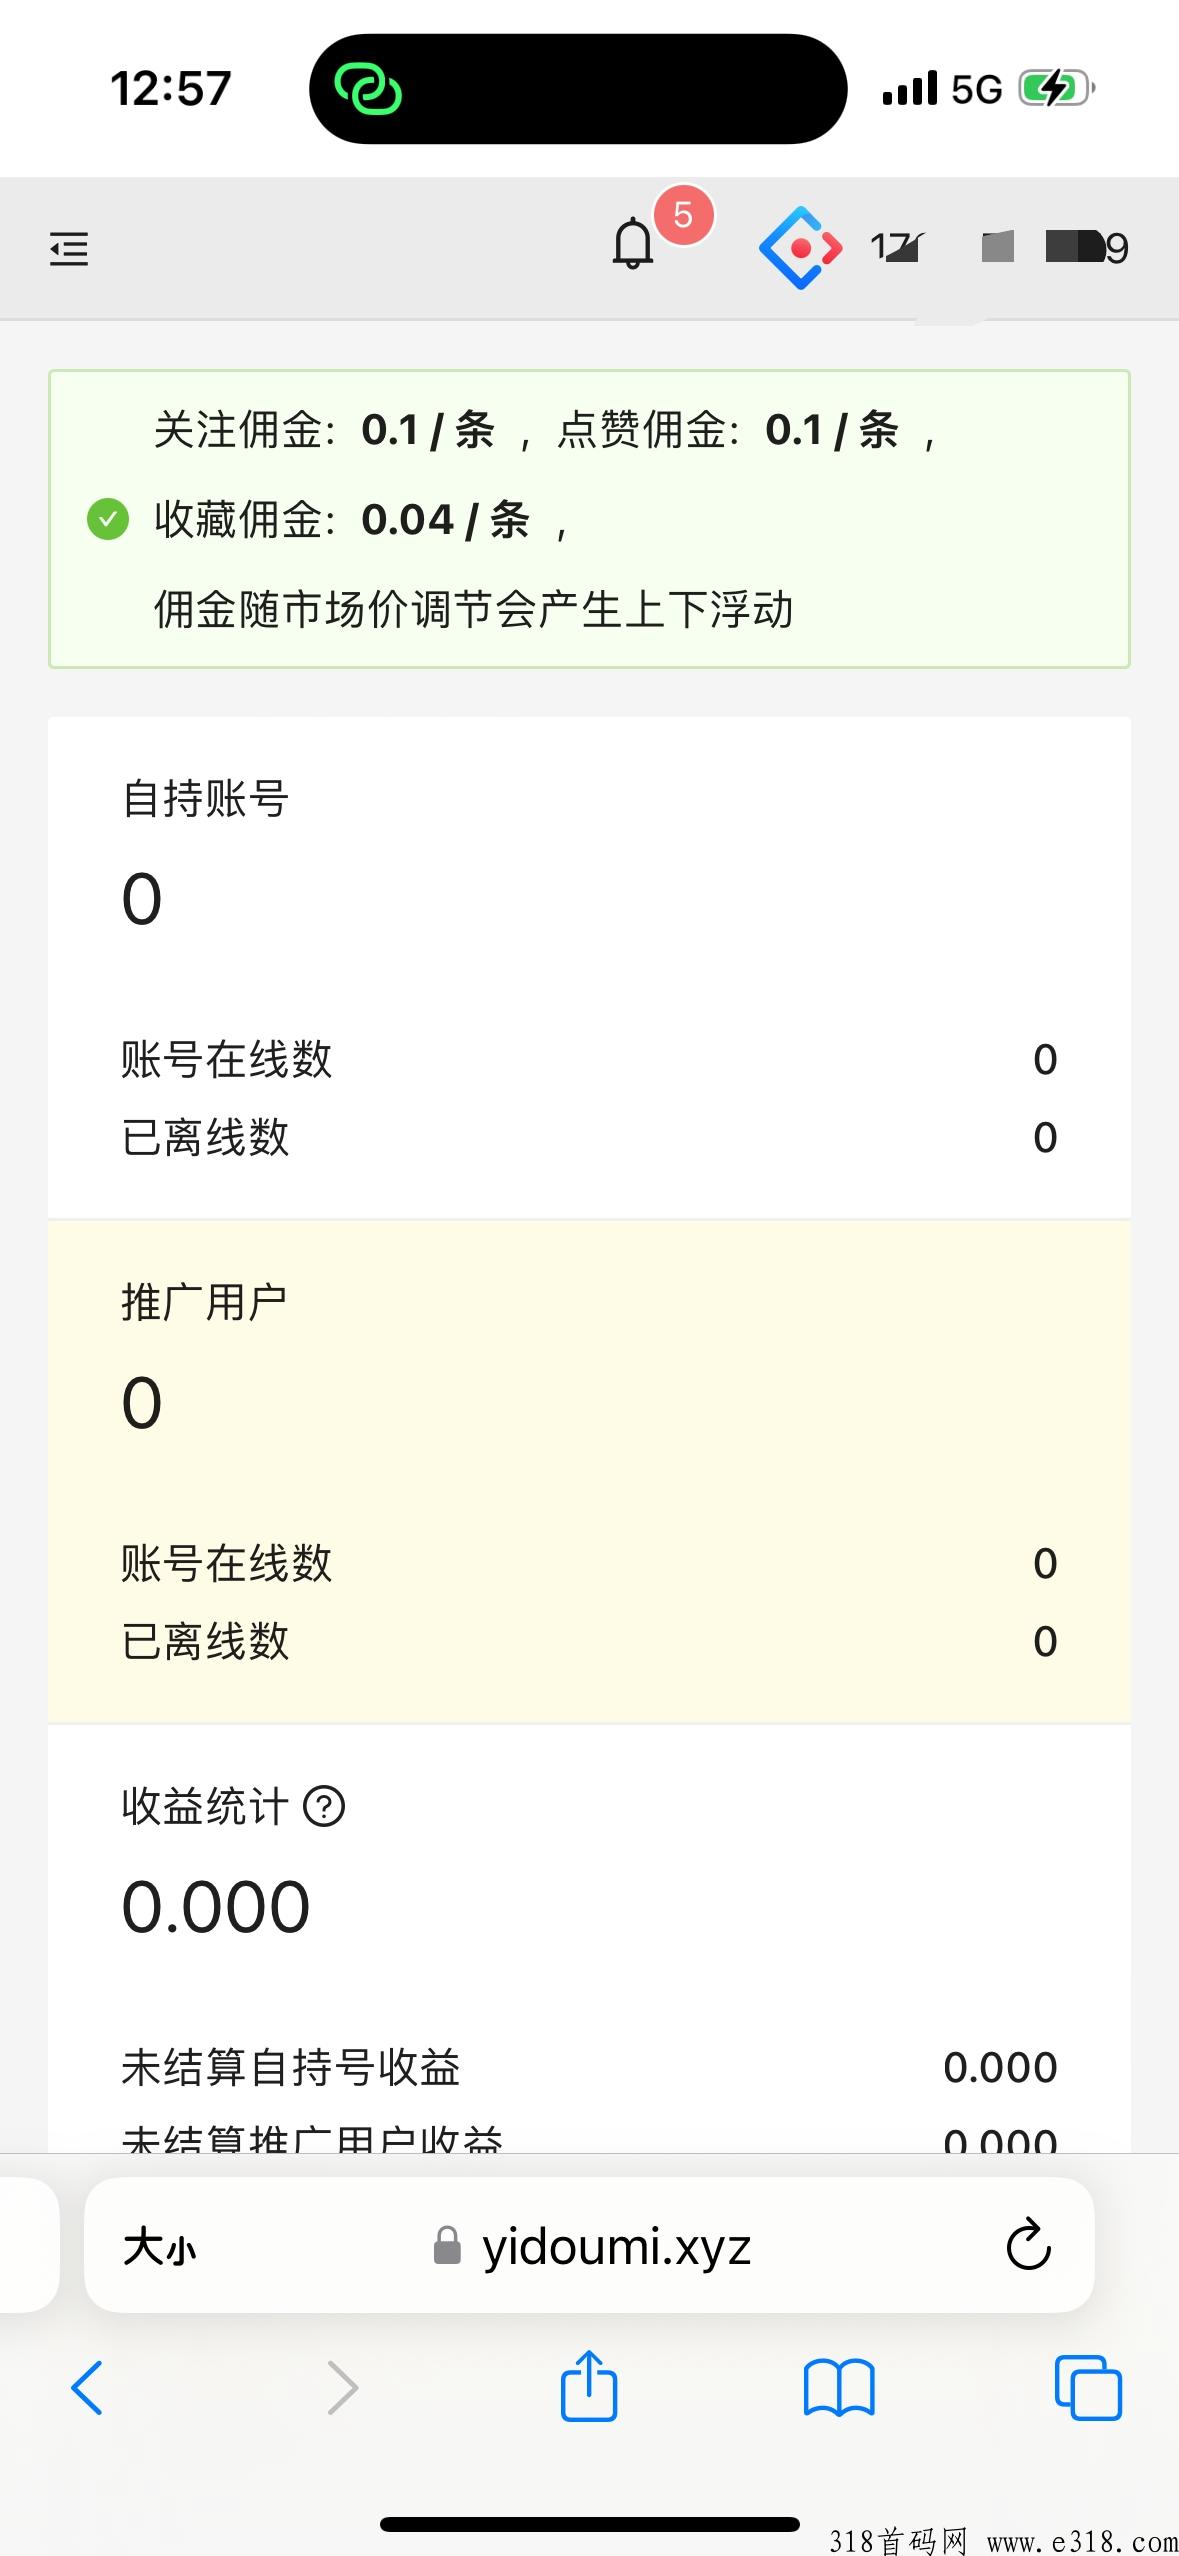Tap the green link indicator in status bar
This screenshot has height=2556, width=1179.
pos(368,89)
